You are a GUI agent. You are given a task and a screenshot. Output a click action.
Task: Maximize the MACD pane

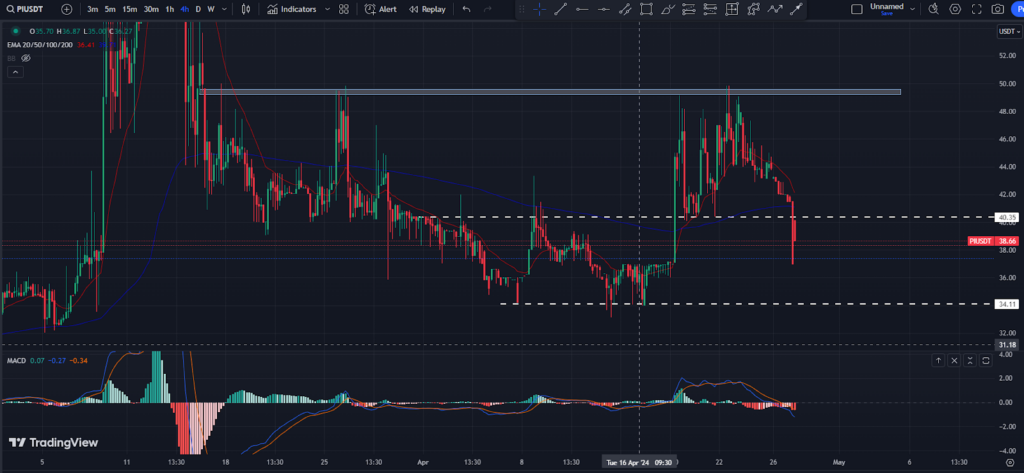[x=985, y=360]
